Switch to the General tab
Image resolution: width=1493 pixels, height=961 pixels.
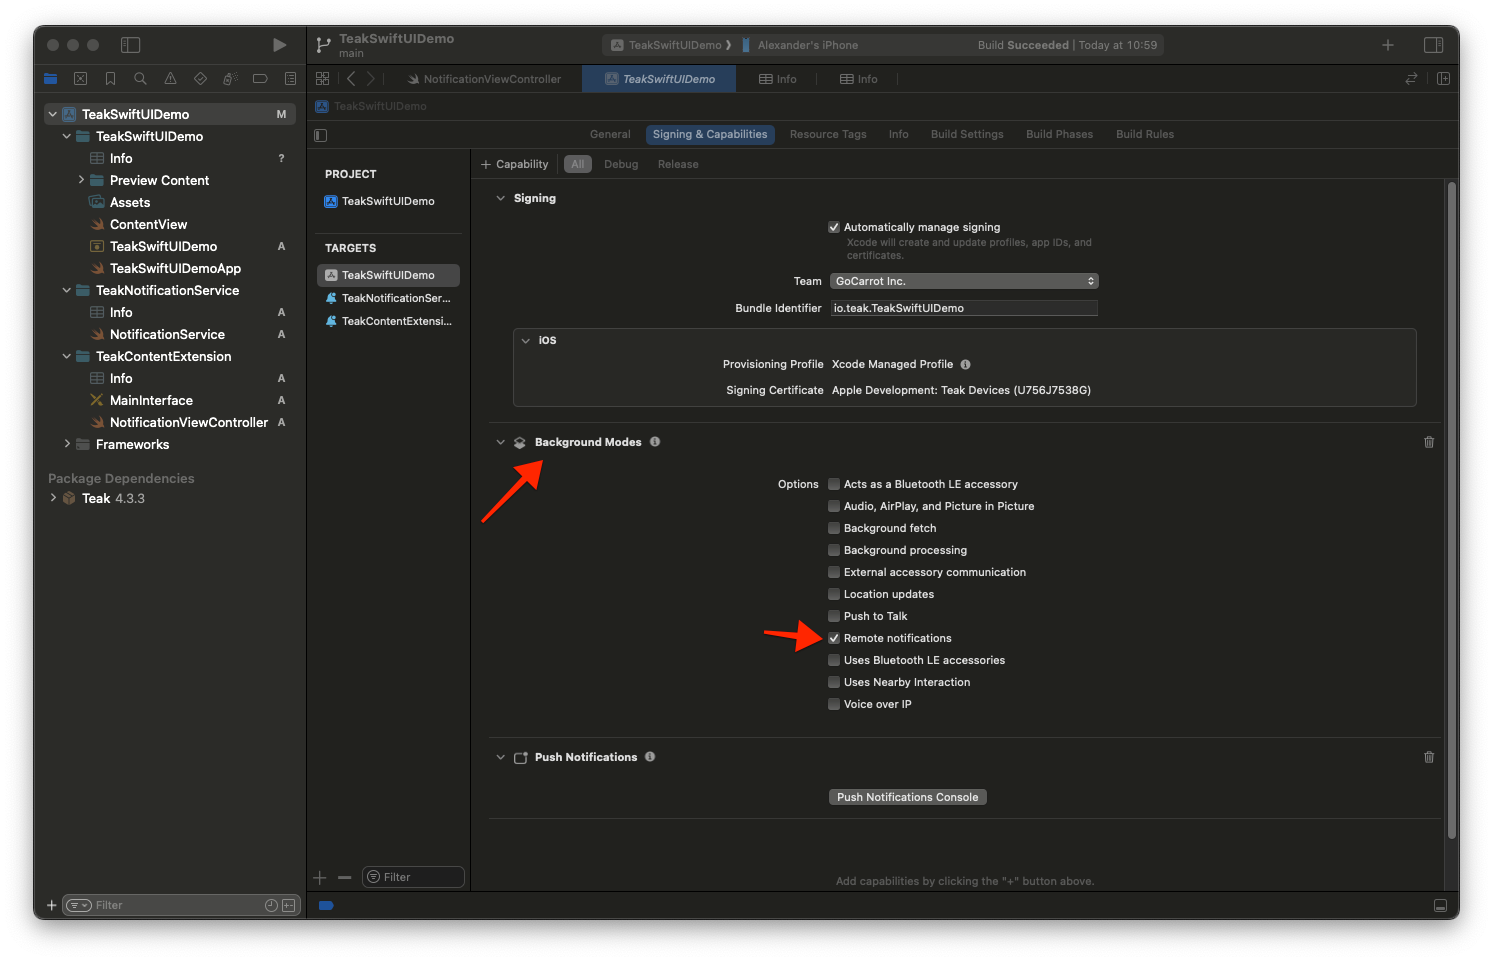tap(610, 134)
